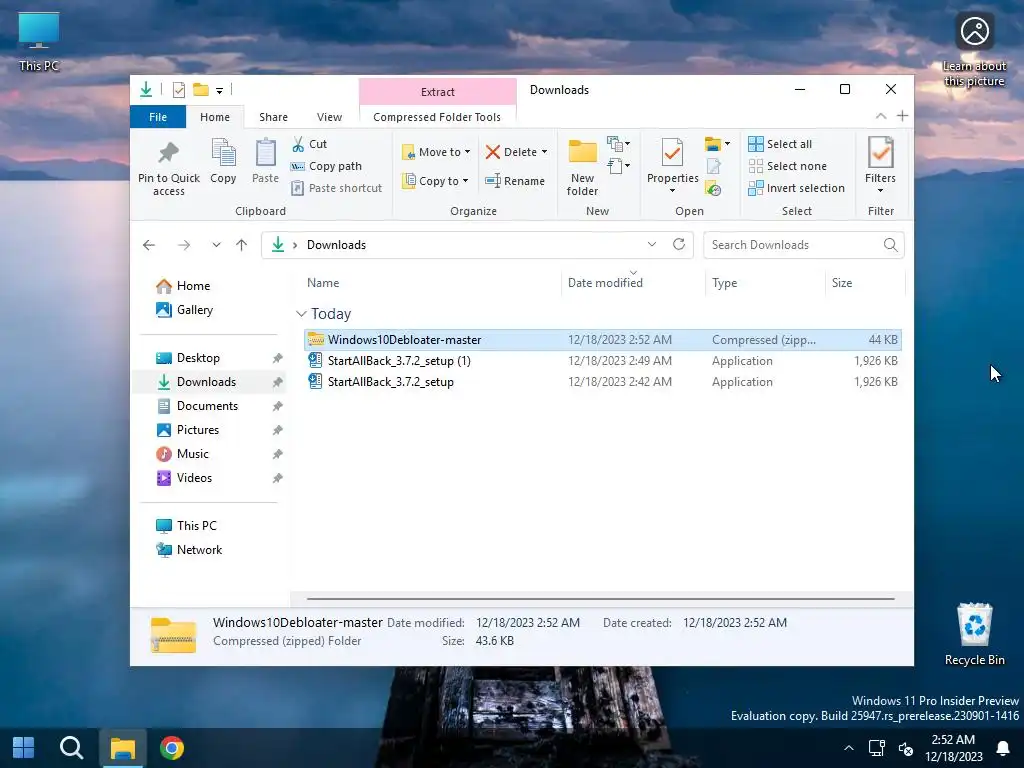Go up one level with Up arrow

(242, 245)
